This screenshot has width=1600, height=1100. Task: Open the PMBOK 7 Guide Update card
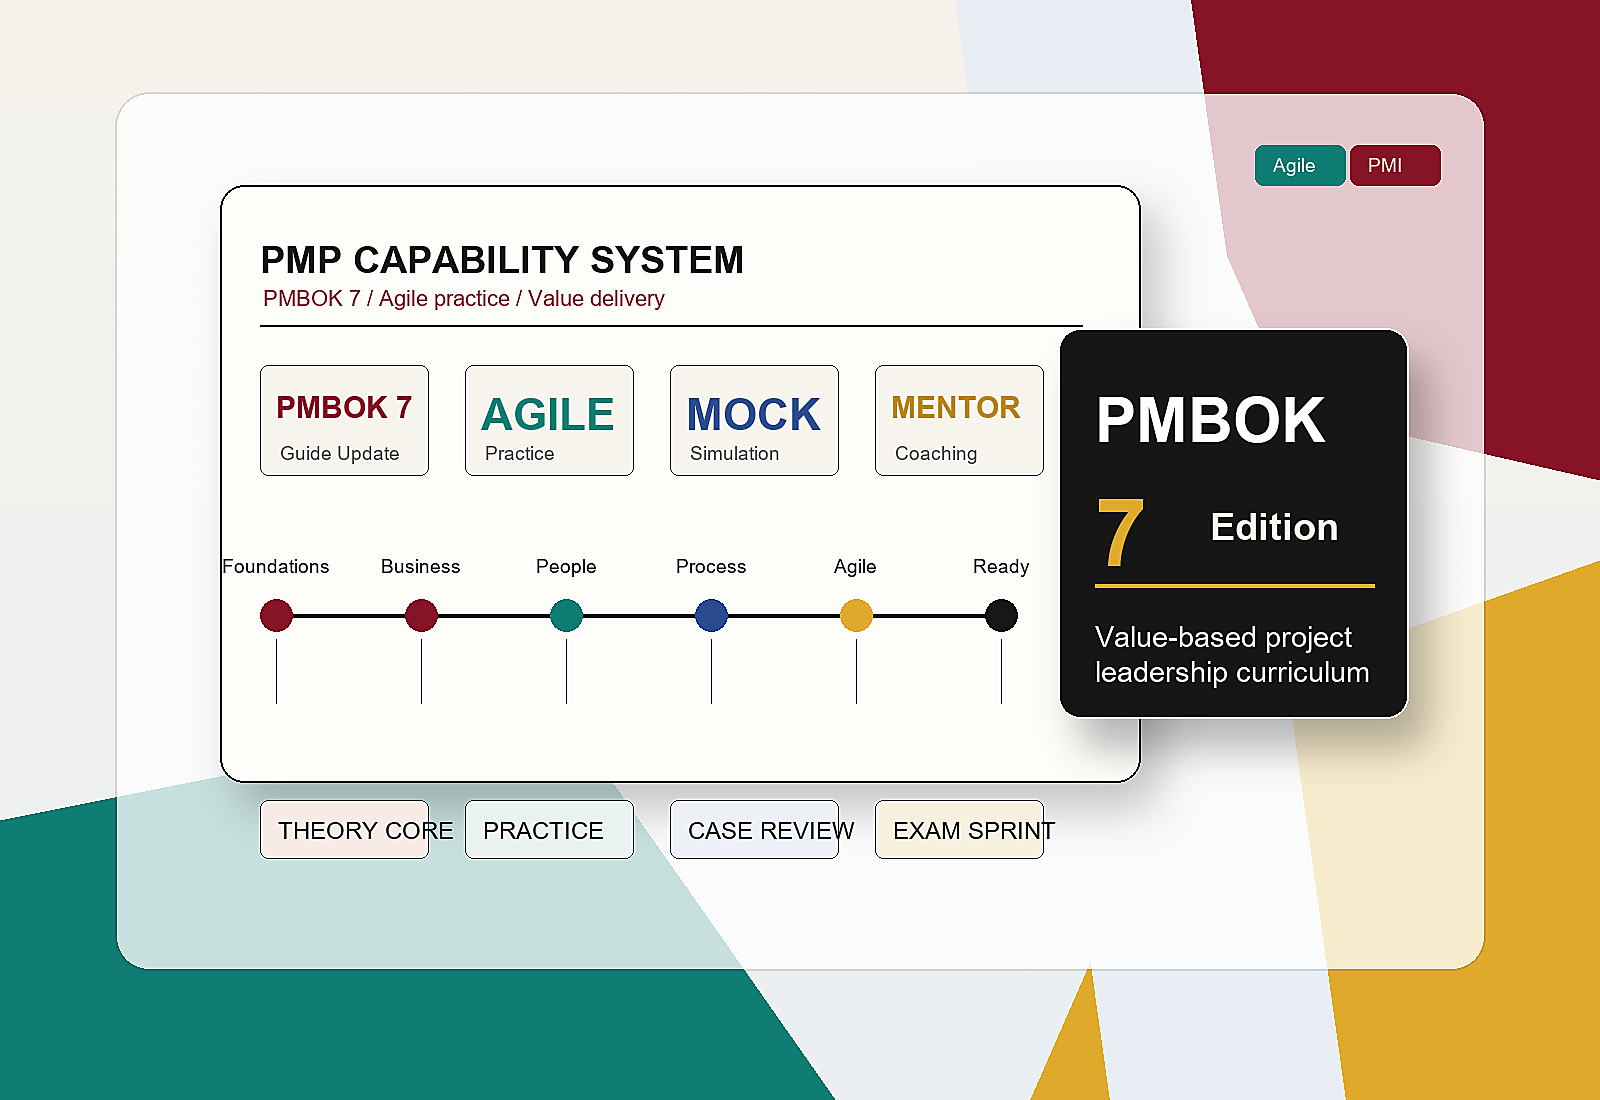[x=344, y=420]
